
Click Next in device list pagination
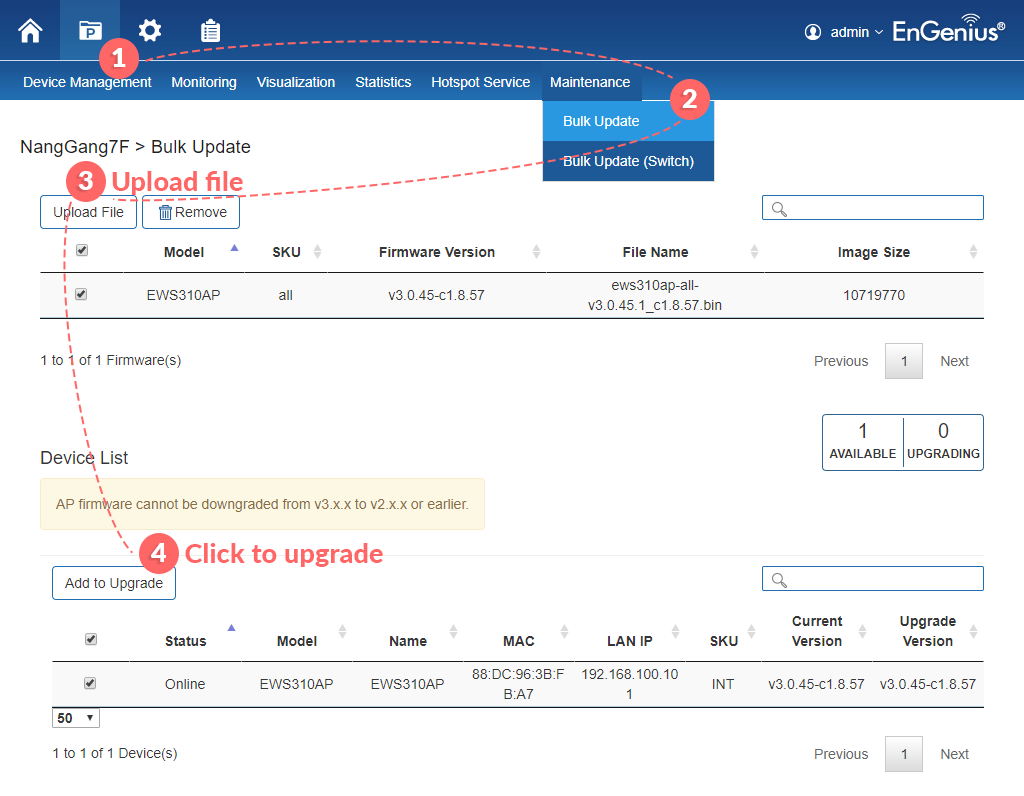click(x=954, y=754)
